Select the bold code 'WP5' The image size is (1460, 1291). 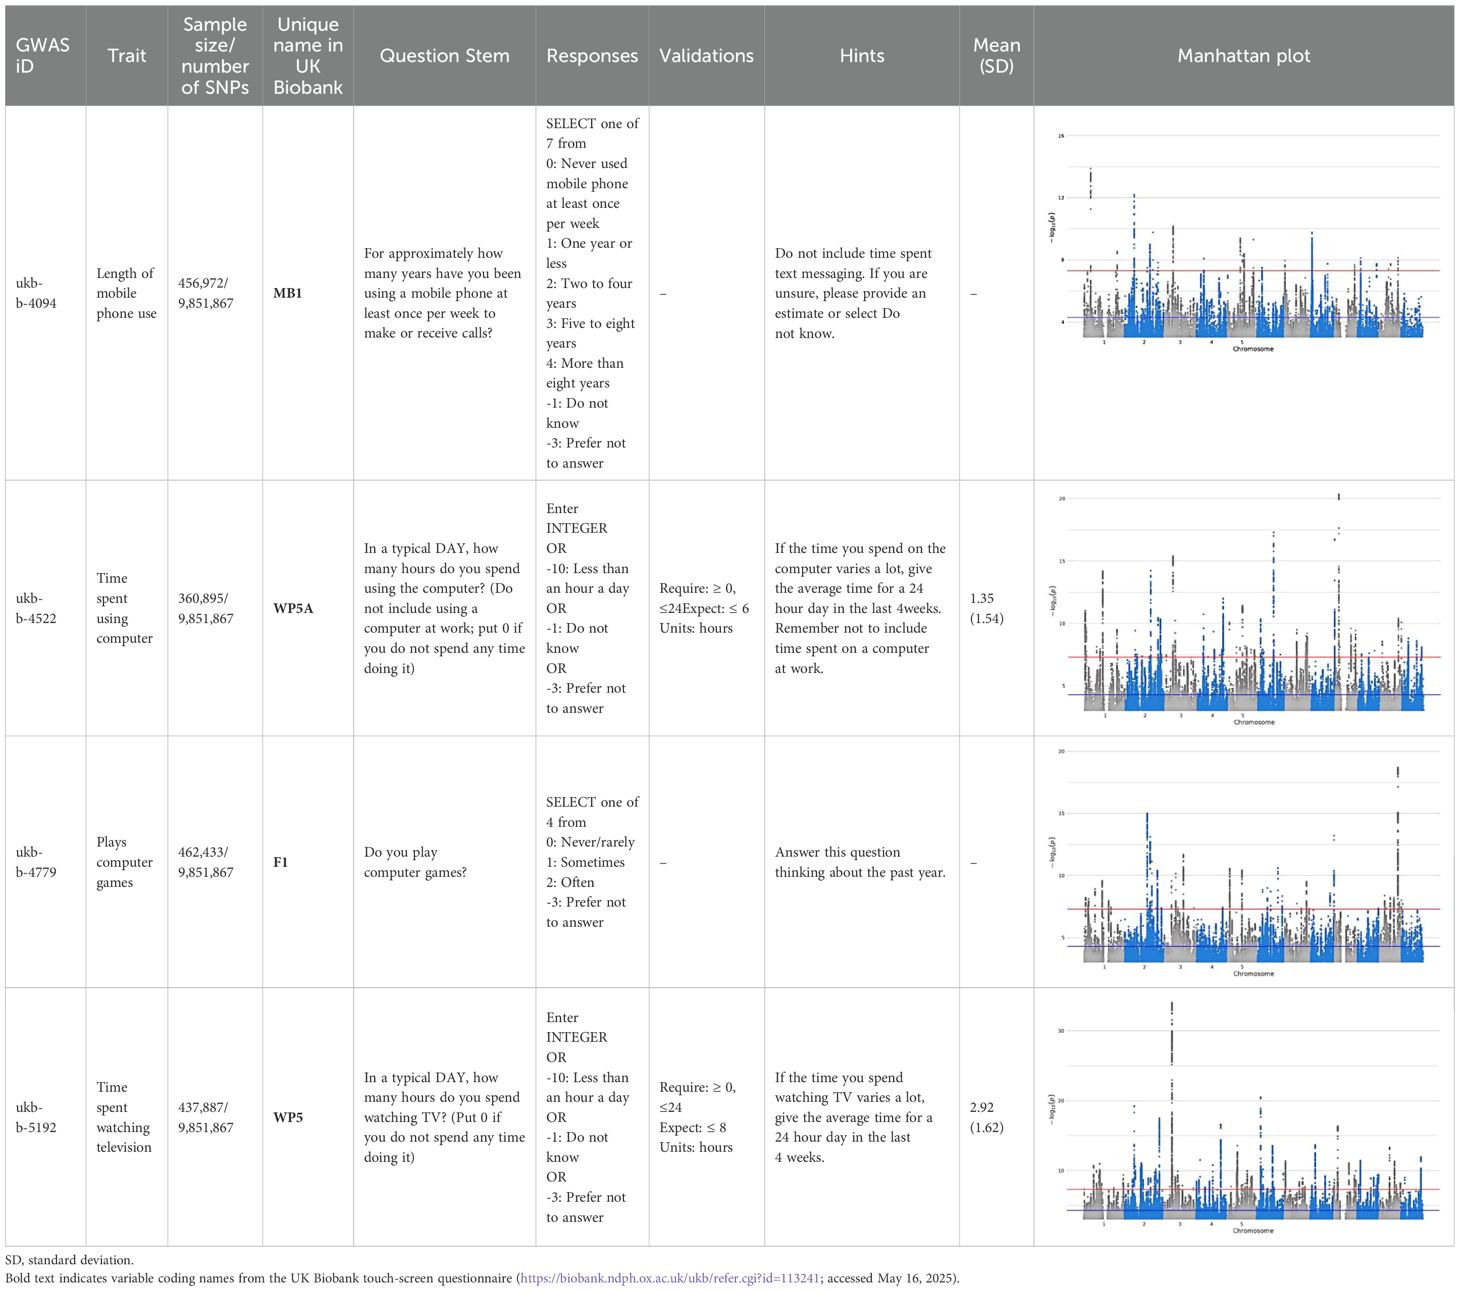(288, 1117)
